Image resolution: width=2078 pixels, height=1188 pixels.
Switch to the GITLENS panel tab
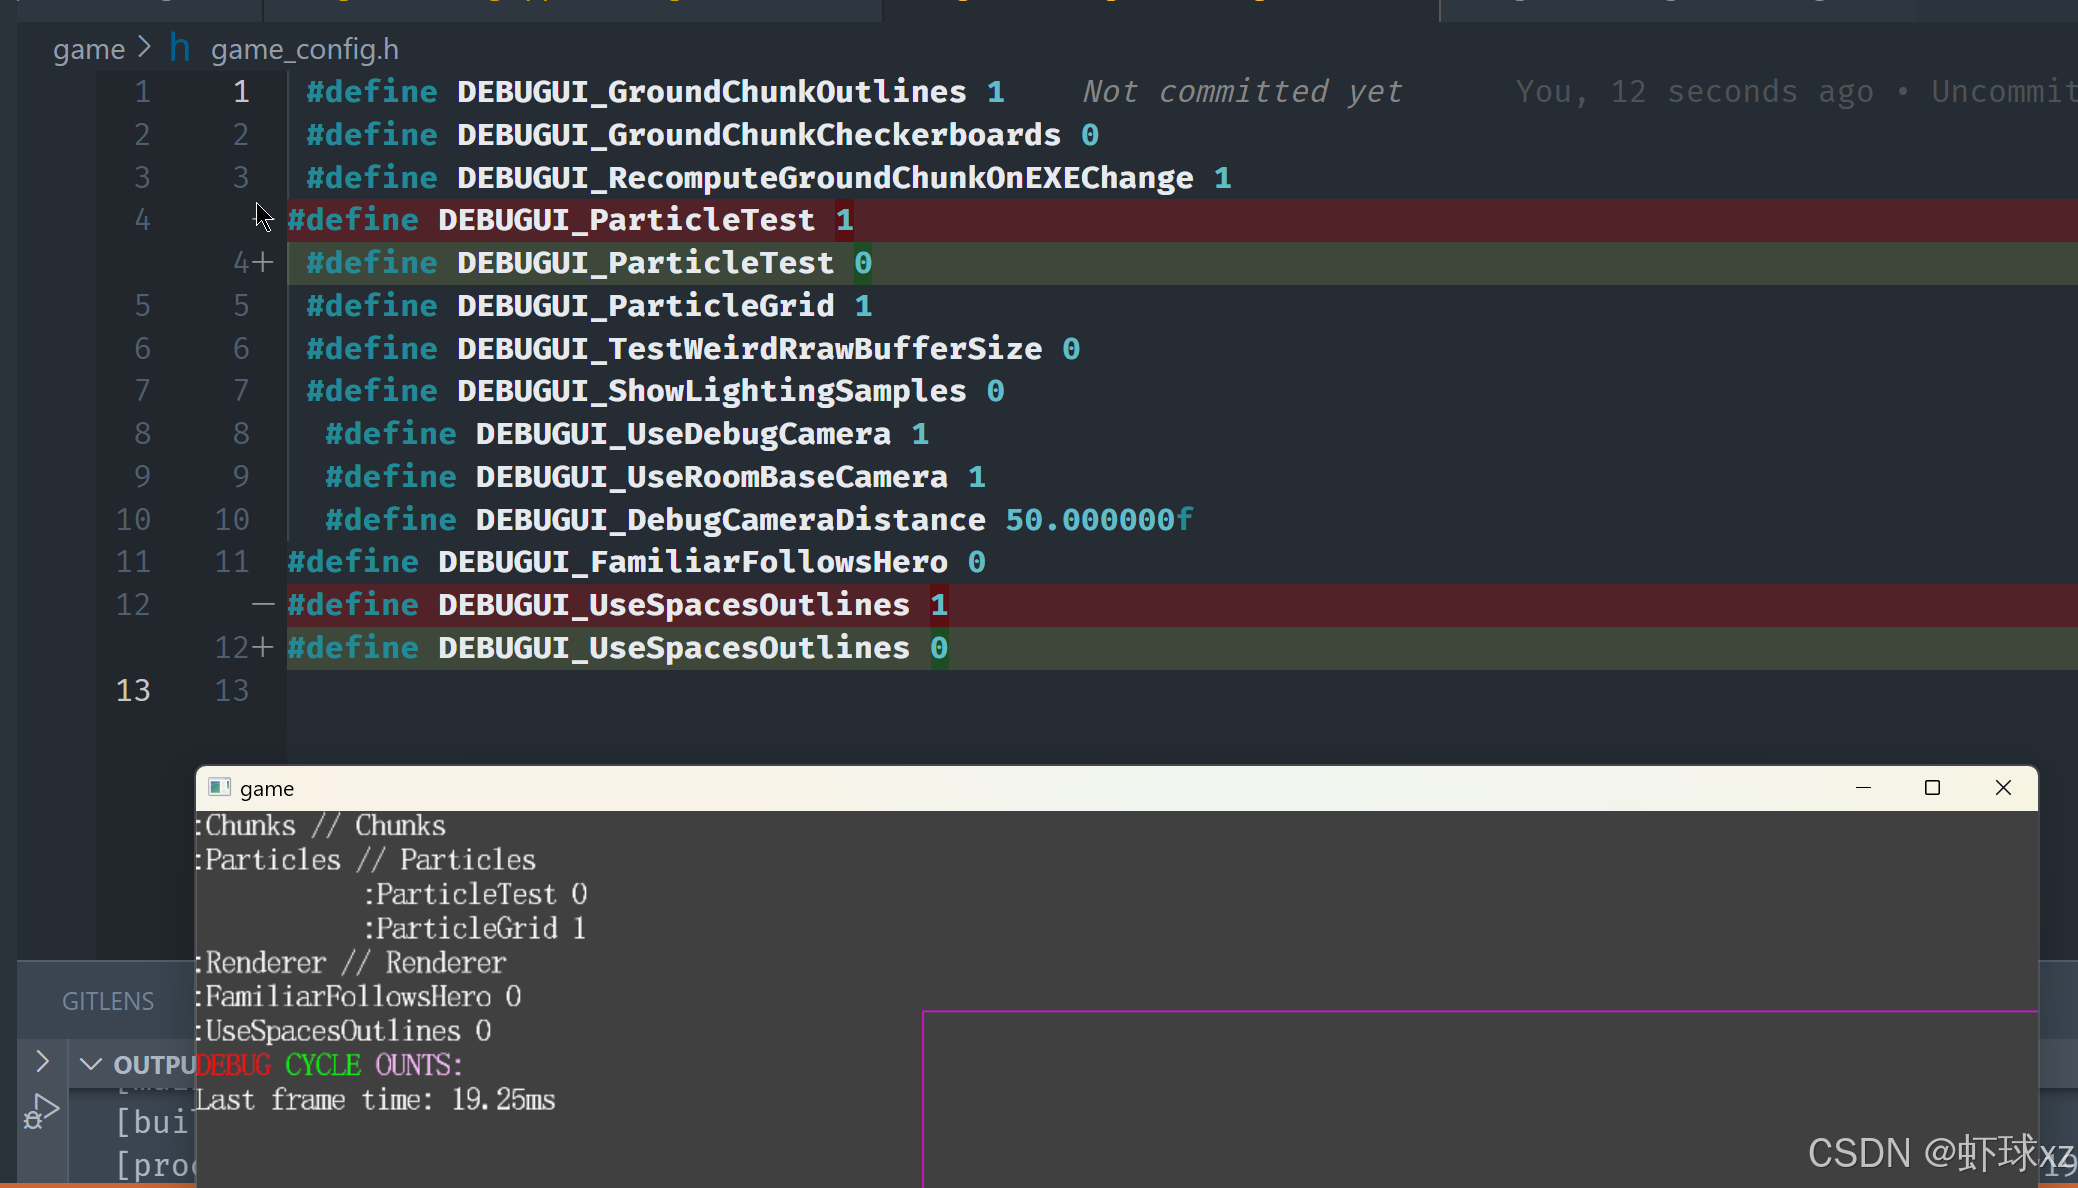point(108,1001)
